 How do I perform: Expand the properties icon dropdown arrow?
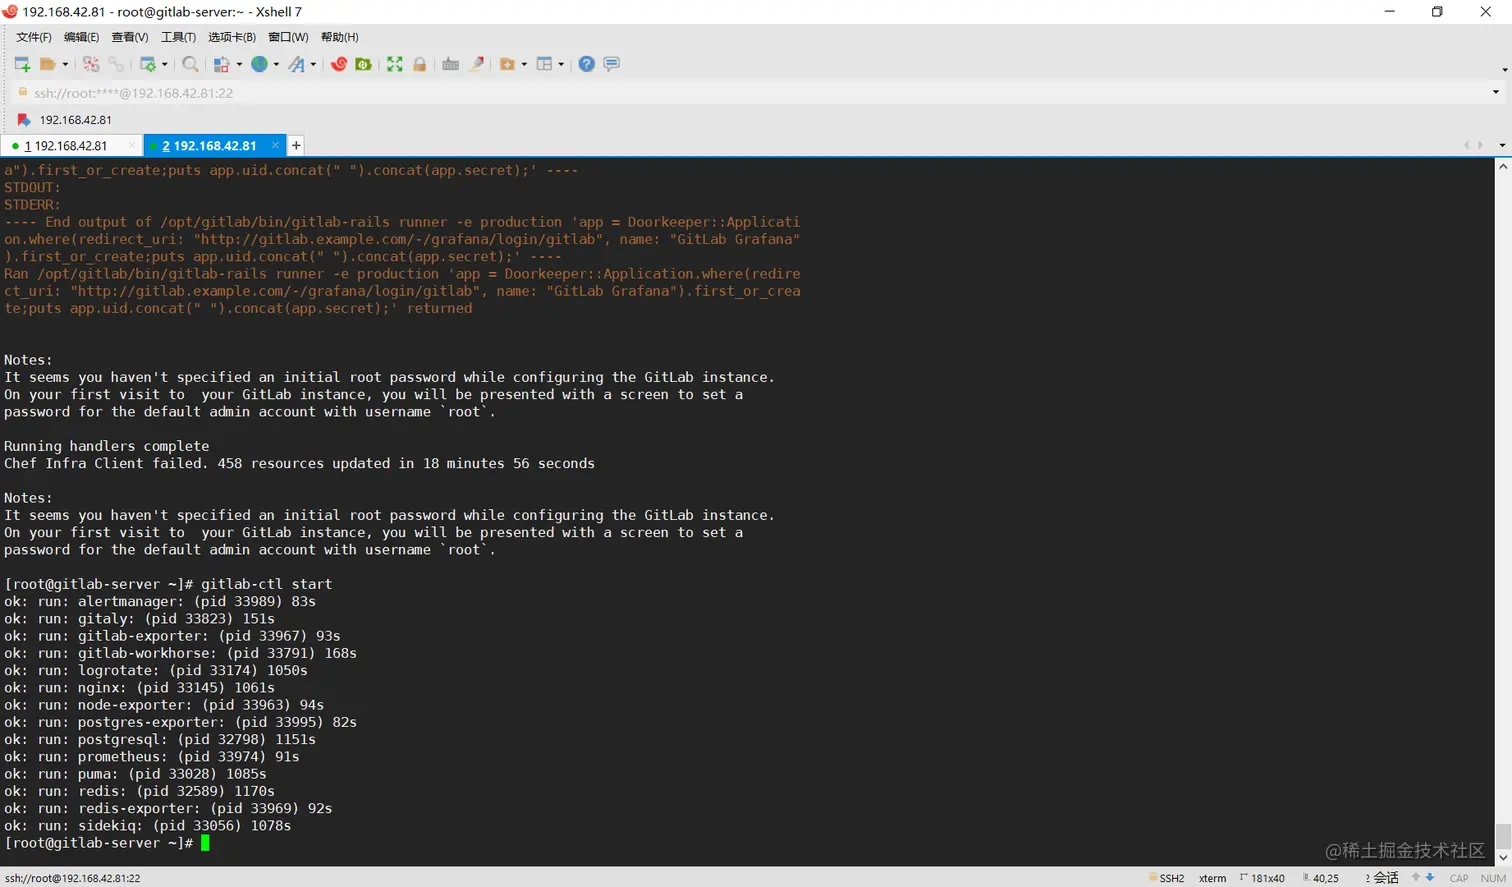(x=165, y=64)
